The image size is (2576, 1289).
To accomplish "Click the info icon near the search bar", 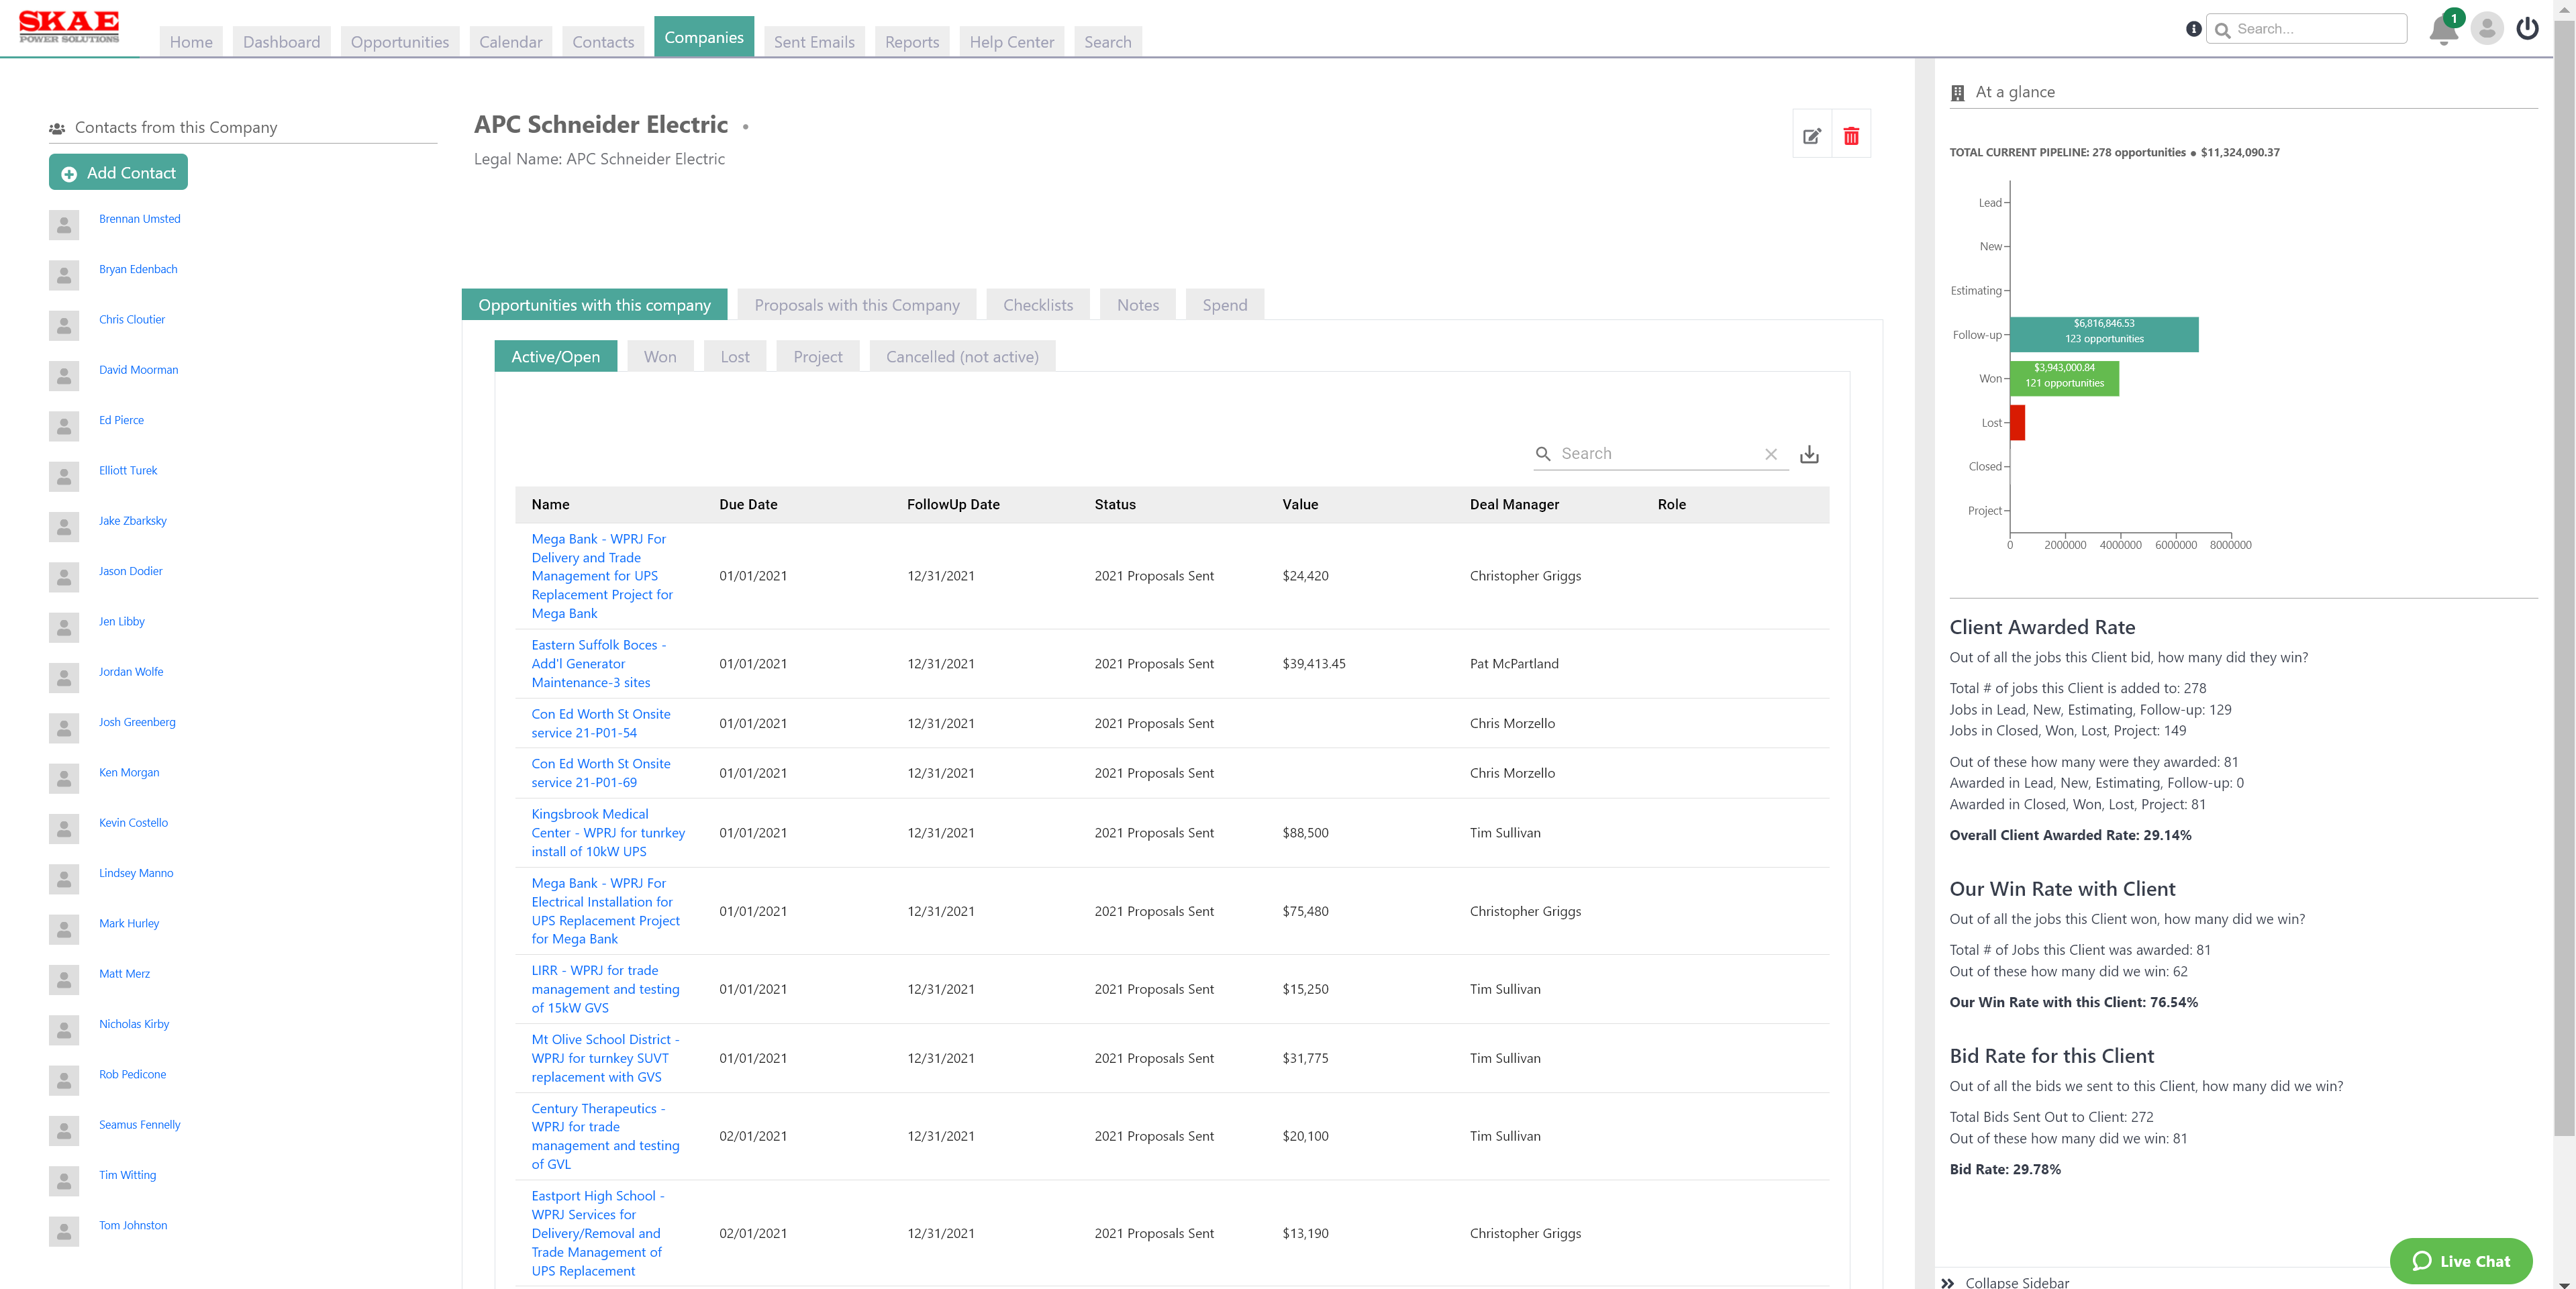I will click(2193, 29).
